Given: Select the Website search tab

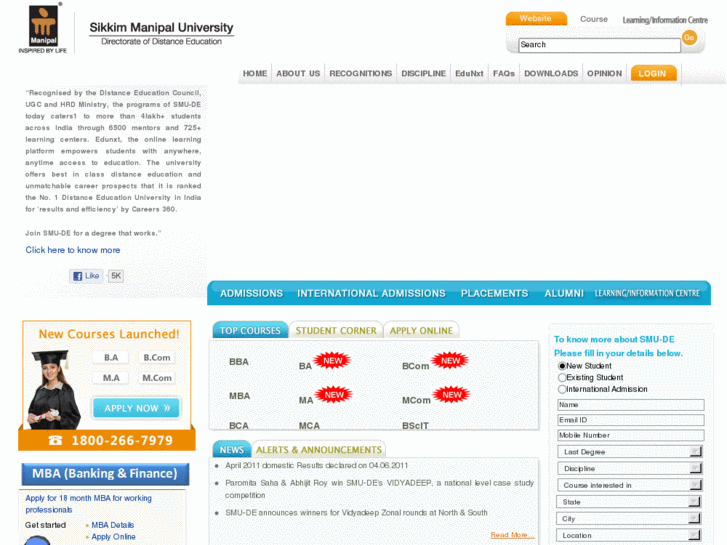Looking at the screenshot, I should [x=536, y=19].
